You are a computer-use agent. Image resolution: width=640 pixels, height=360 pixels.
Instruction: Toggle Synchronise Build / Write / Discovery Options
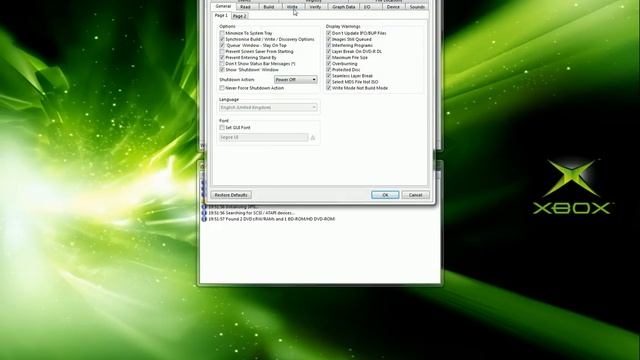coord(222,39)
